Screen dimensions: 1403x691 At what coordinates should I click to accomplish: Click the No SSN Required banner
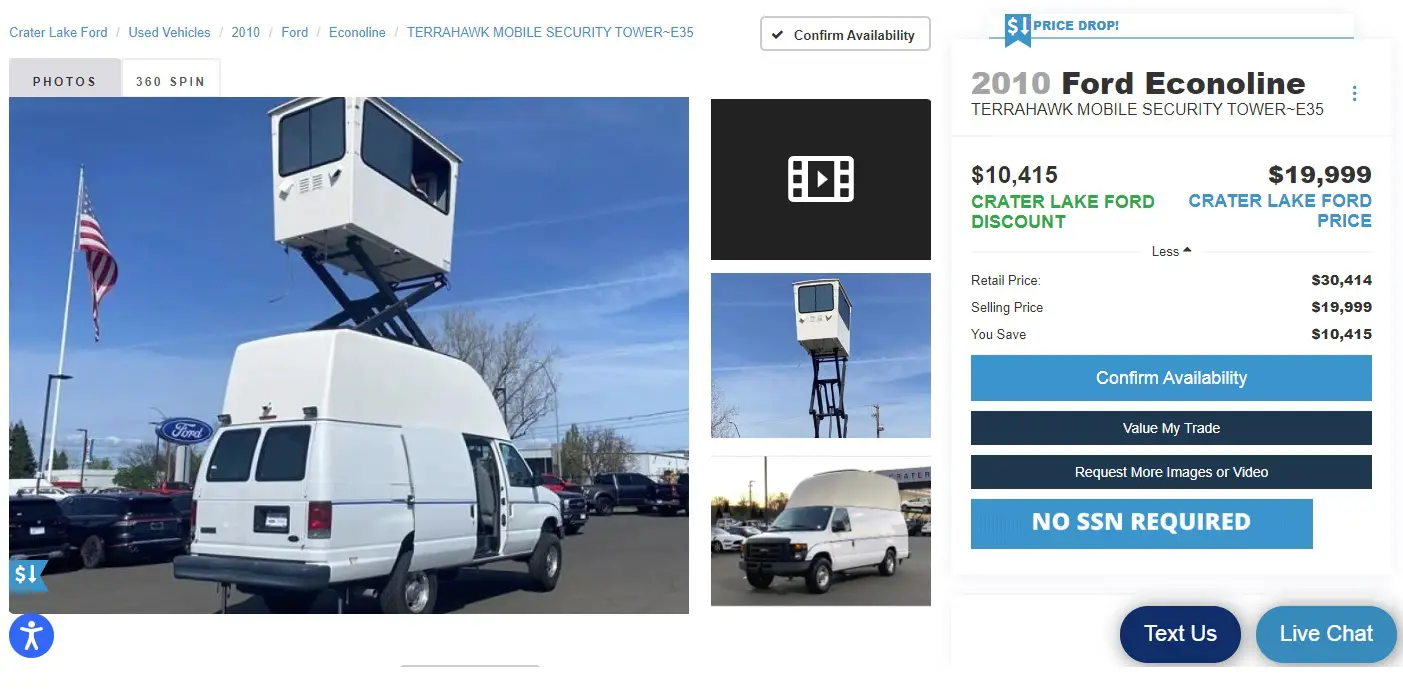pyautogui.click(x=1141, y=523)
